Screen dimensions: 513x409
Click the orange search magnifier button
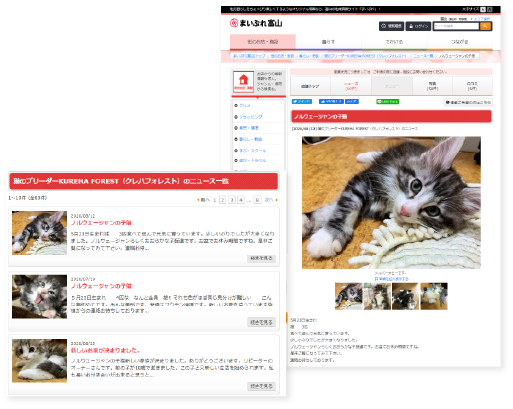coord(486,26)
